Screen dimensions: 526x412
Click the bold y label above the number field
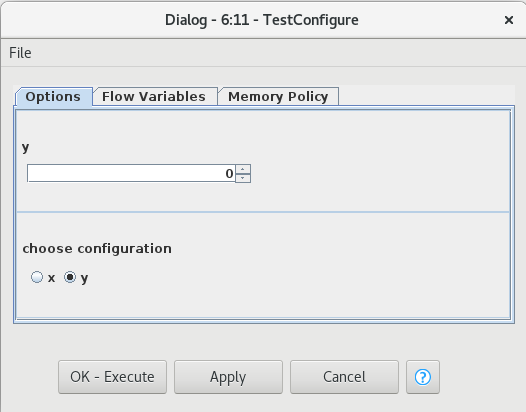click(25, 148)
